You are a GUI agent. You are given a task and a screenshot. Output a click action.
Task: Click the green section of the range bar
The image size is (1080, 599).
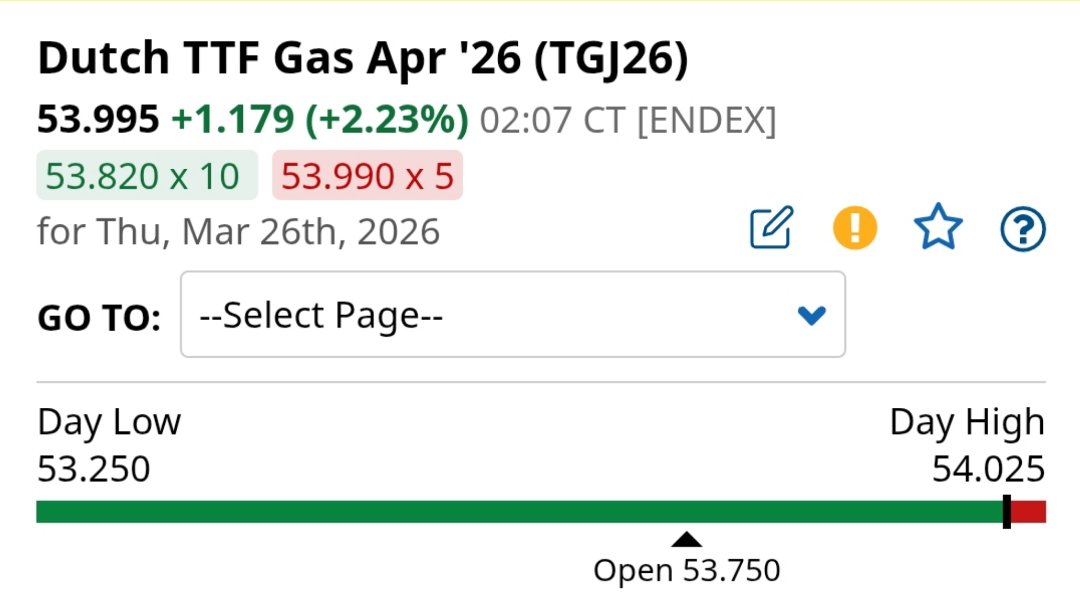(500, 512)
